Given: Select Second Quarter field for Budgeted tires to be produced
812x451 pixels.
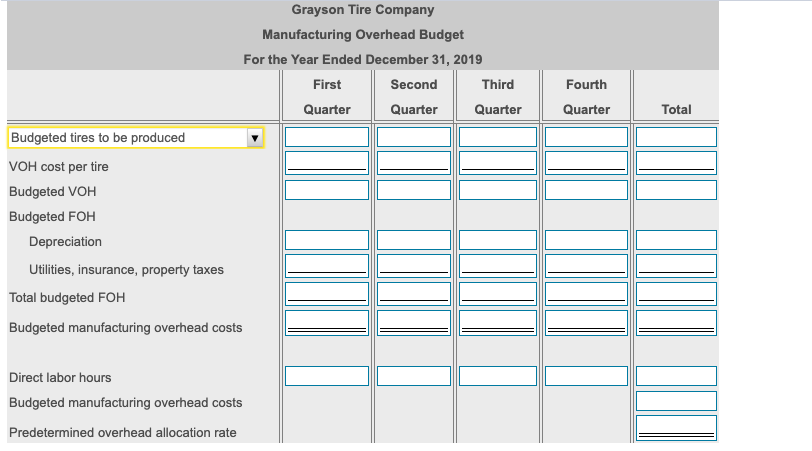Looking at the screenshot, I should [414, 137].
